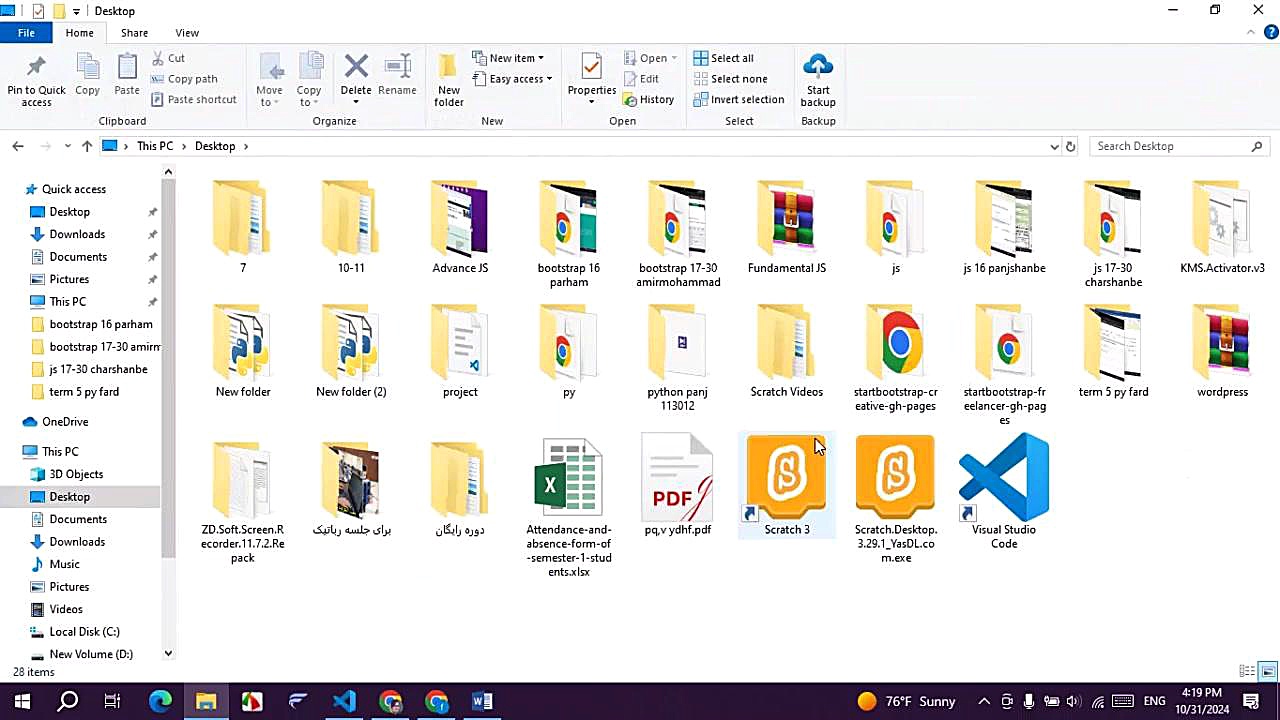Click Select all button
Image resolution: width=1280 pixels, height=720 pixels.
point(724,58)
